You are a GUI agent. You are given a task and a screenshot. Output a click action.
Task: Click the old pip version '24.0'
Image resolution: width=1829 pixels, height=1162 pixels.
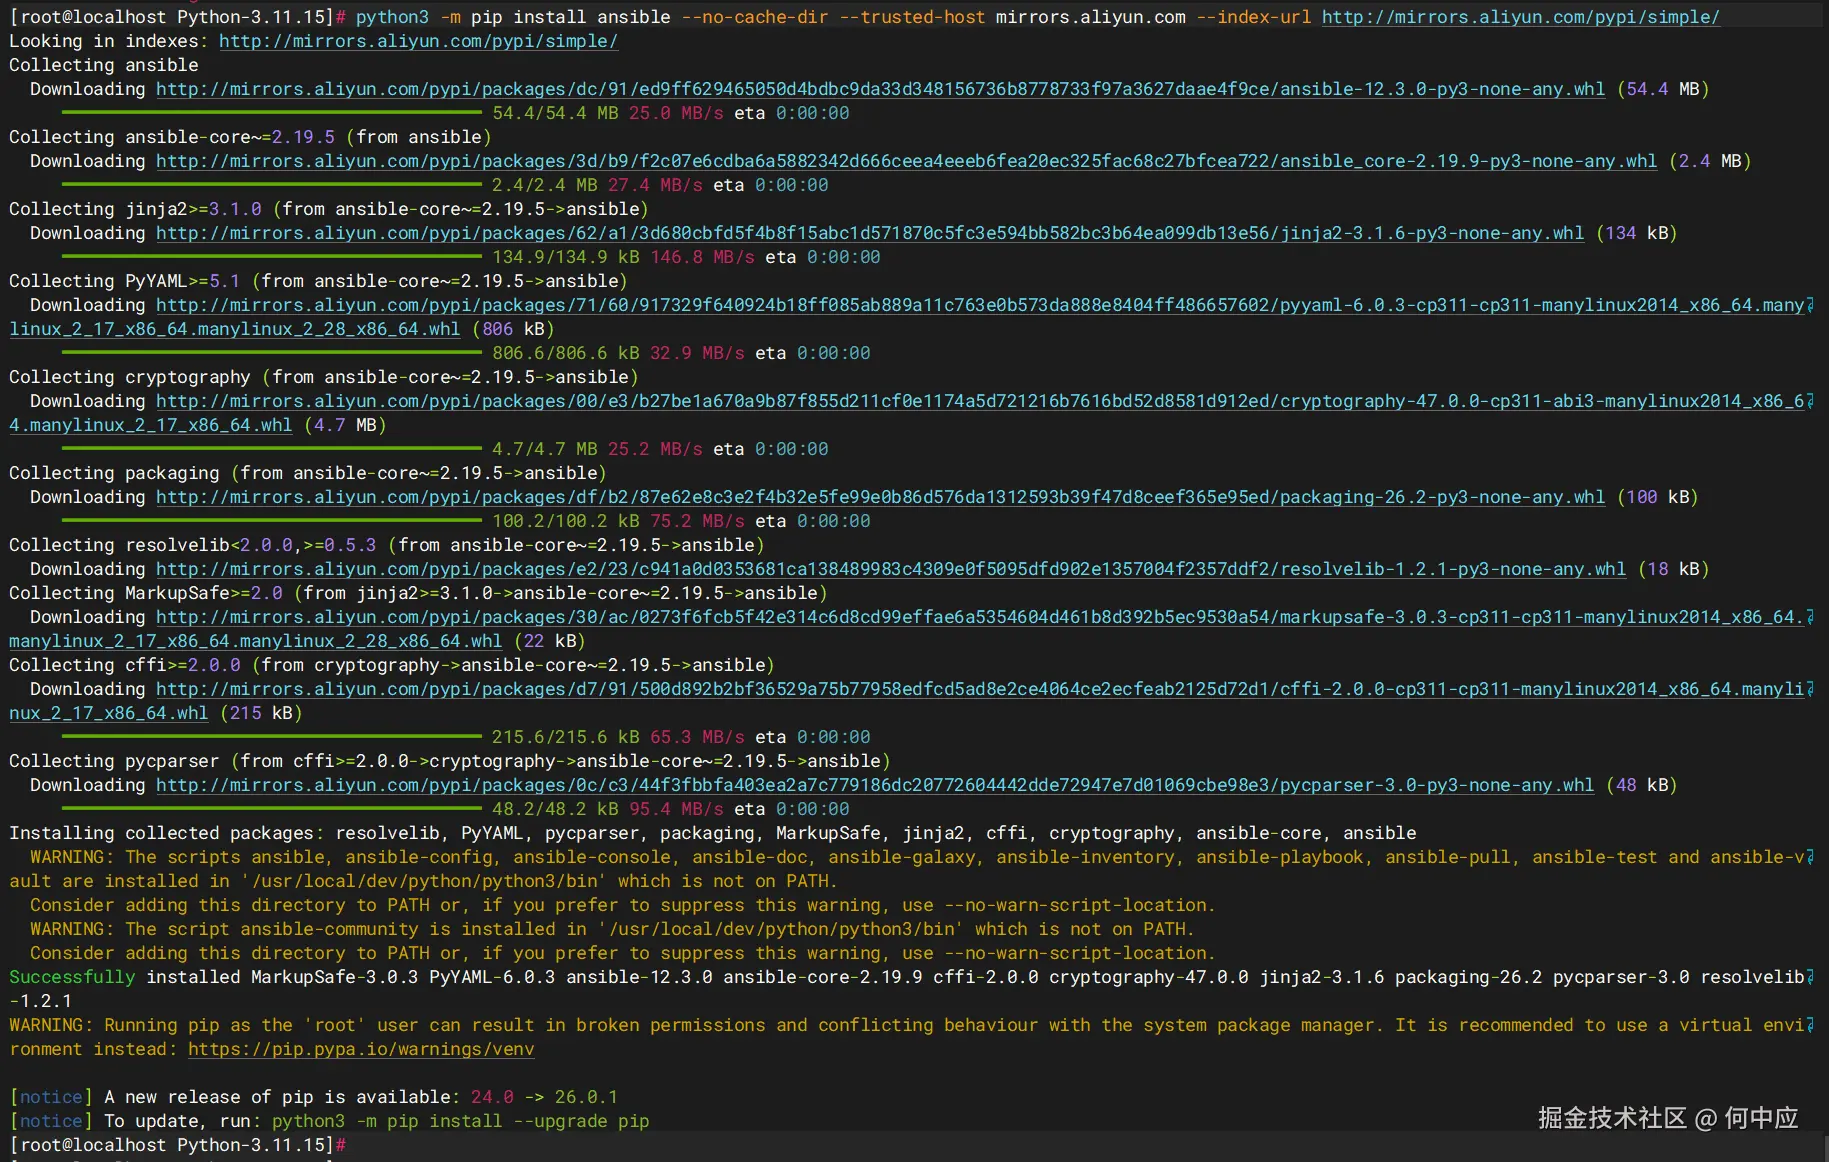click(492, 1097)
